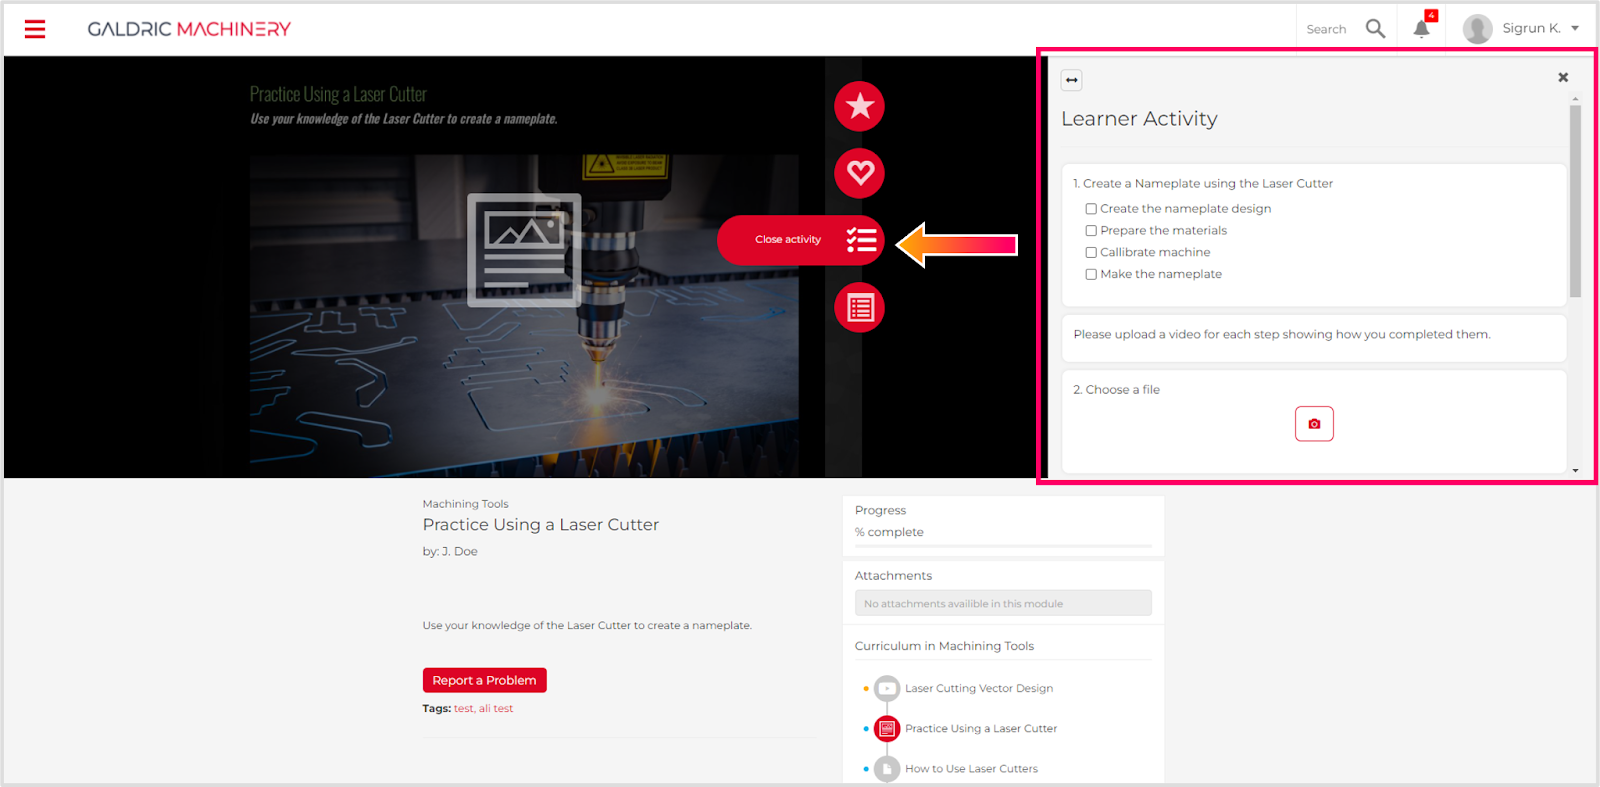The image size is (1600, 787).
Task: Click Sigrun K. profile avatar
Action: coord(1477,29)
